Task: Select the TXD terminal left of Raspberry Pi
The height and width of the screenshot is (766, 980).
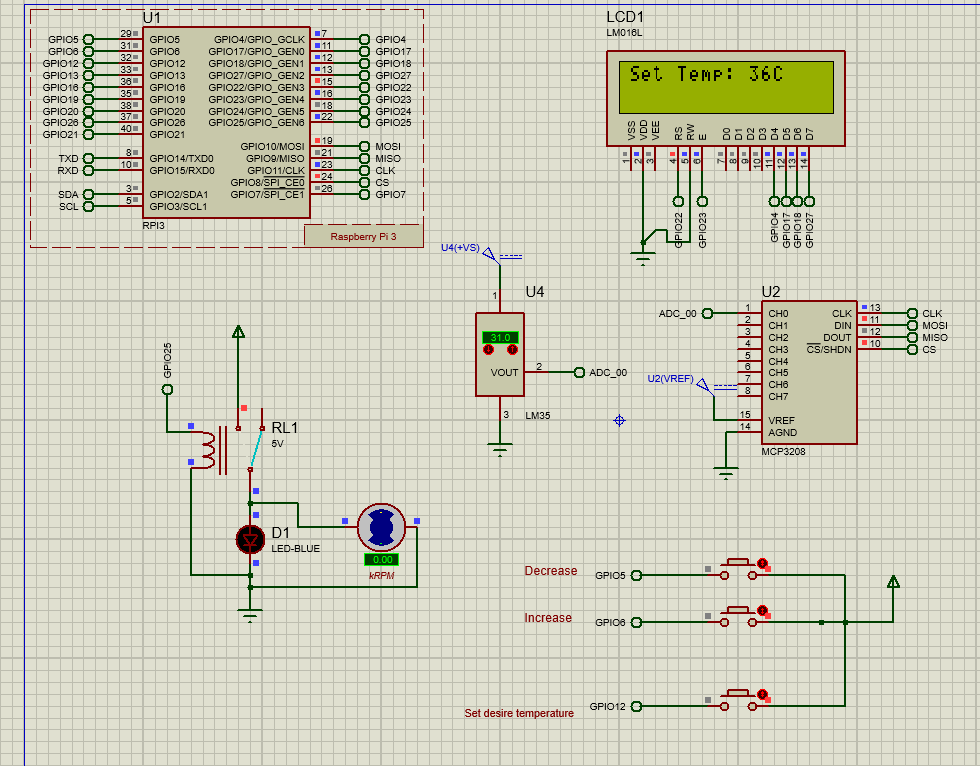Action: (88, 159)
